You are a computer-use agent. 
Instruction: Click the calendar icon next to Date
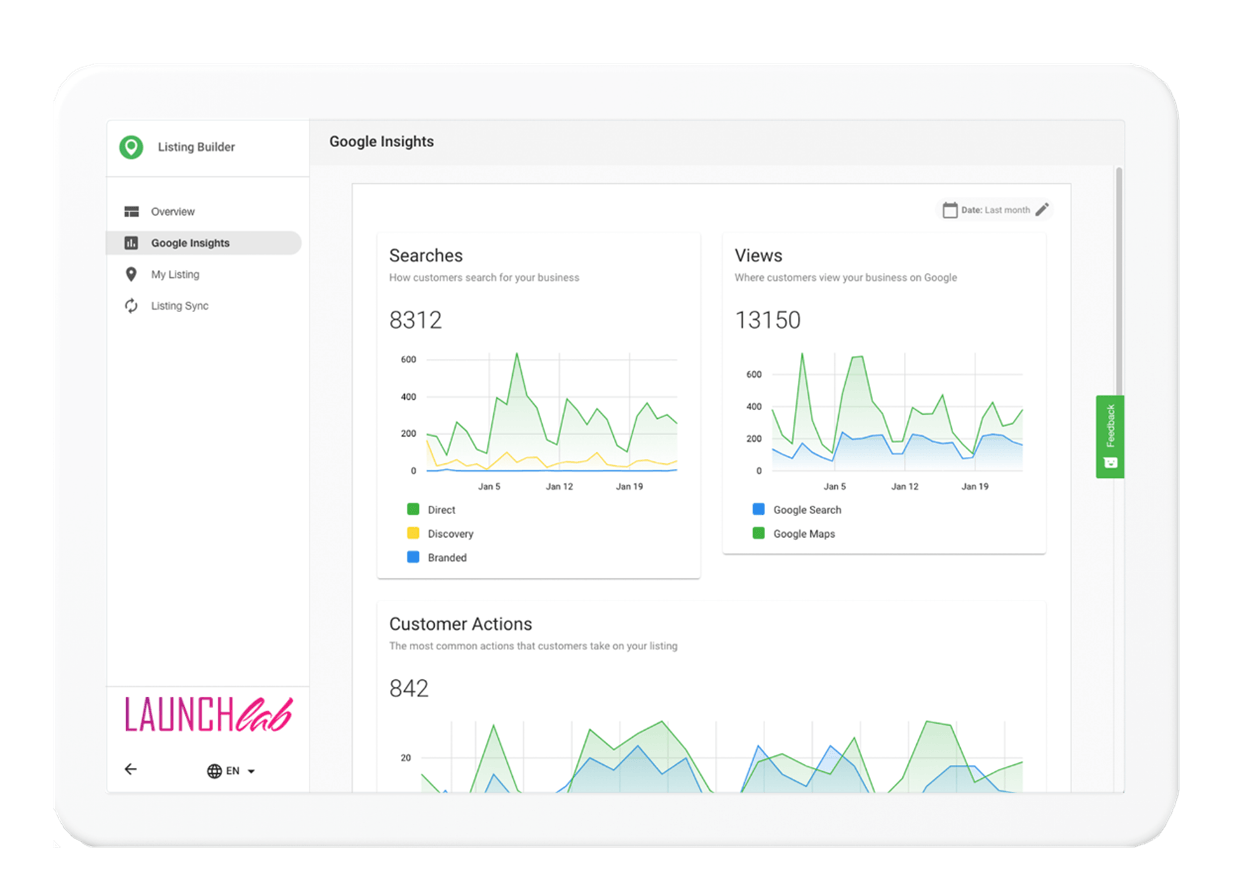coord(950,209)
